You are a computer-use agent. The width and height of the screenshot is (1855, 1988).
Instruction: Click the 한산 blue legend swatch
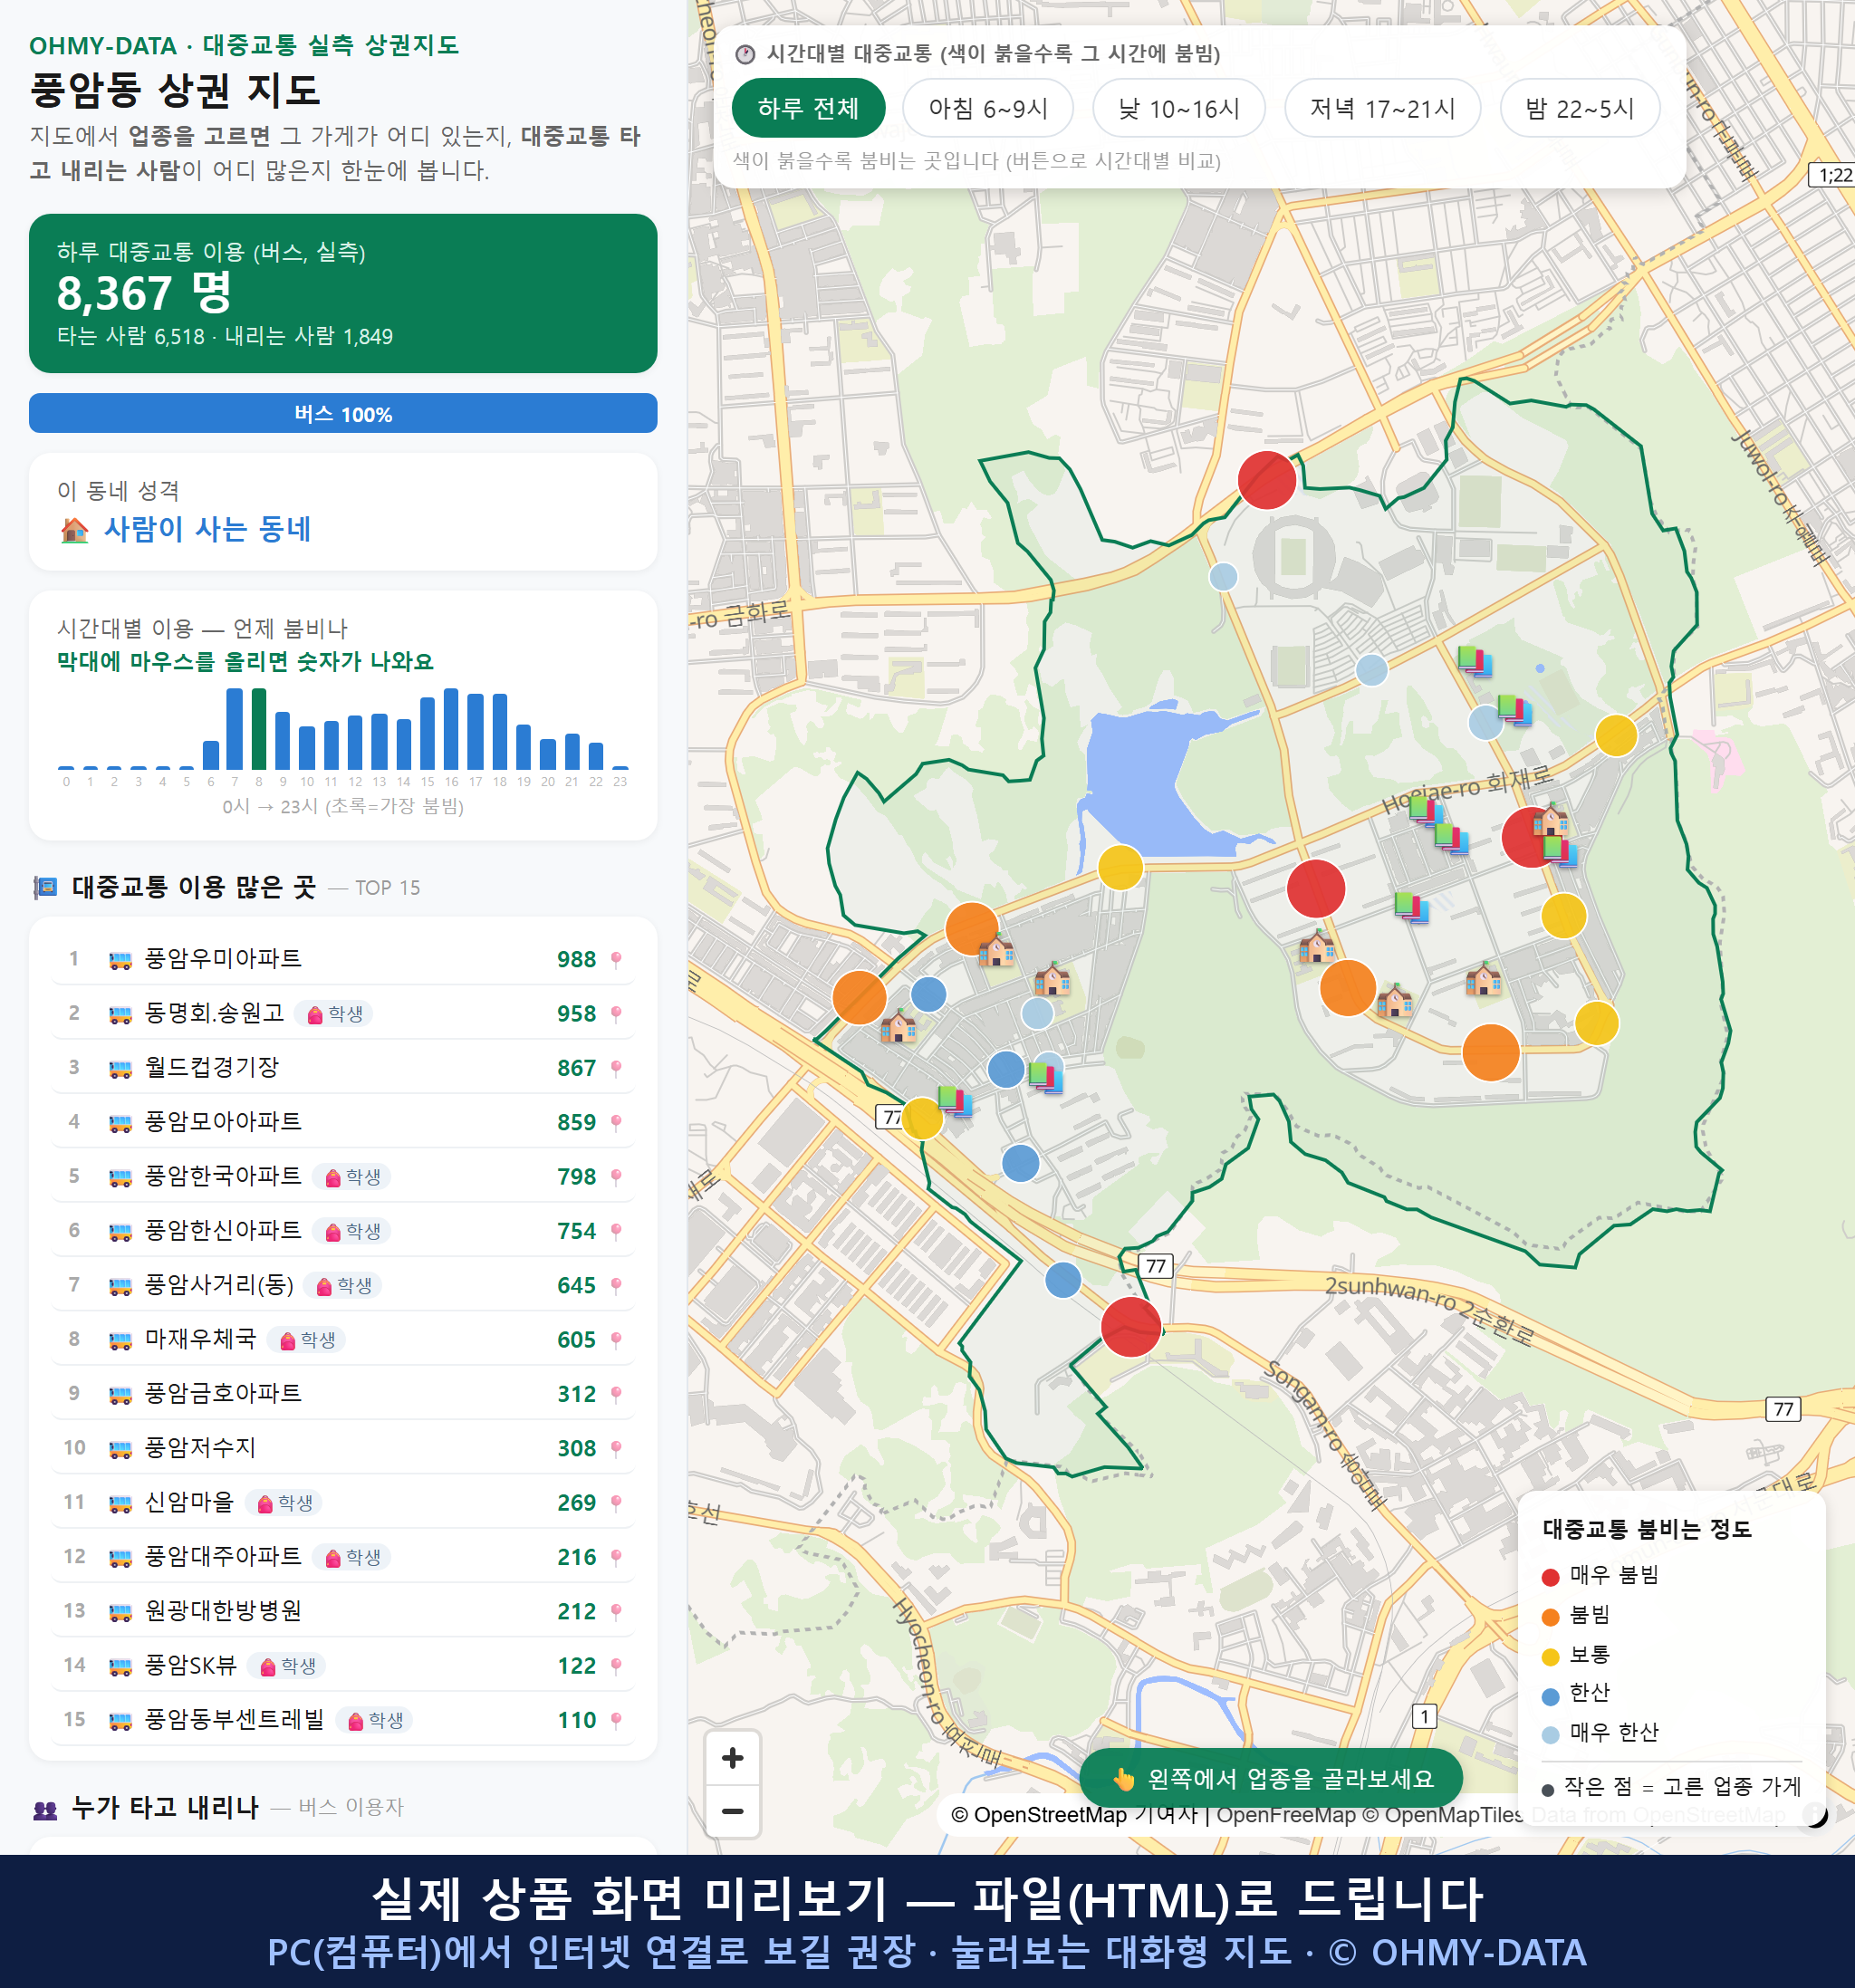tap(1550, 1696)
